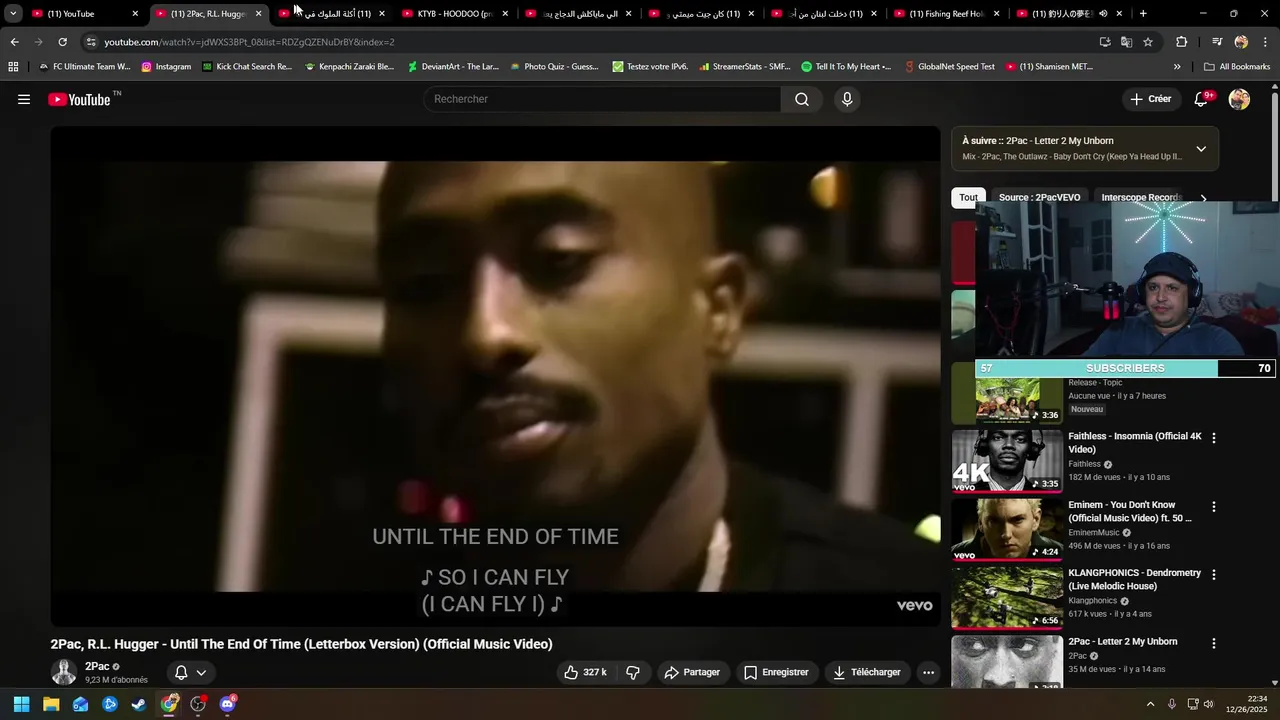1280x720 pixels.
Task: Open the Créer menu button
Action: 1150,99
